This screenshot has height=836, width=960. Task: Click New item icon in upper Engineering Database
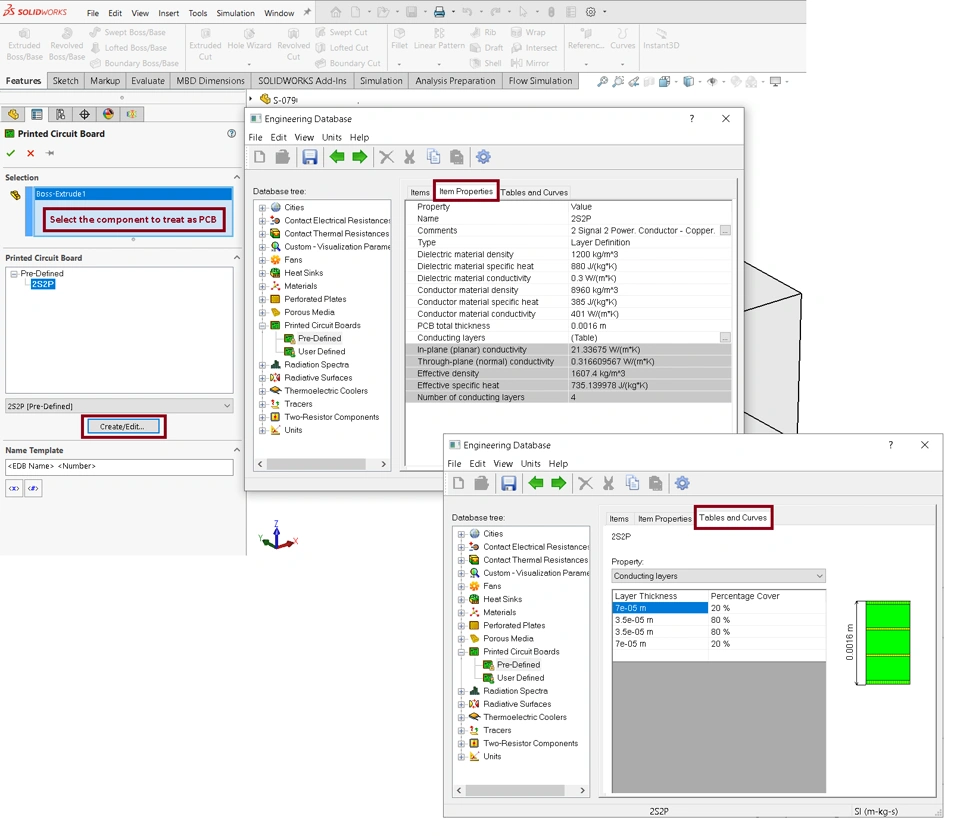[260, 157]
